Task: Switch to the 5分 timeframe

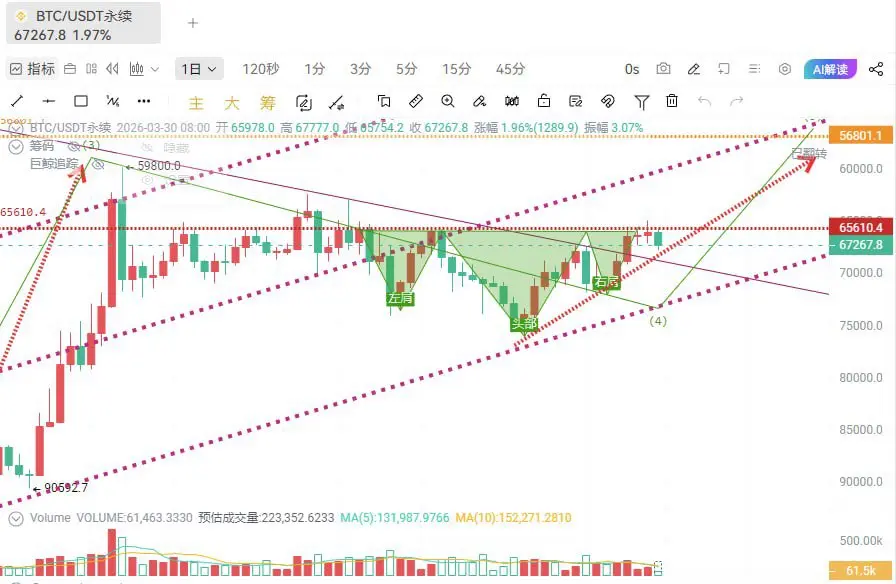Action: [x=406, y=69]
